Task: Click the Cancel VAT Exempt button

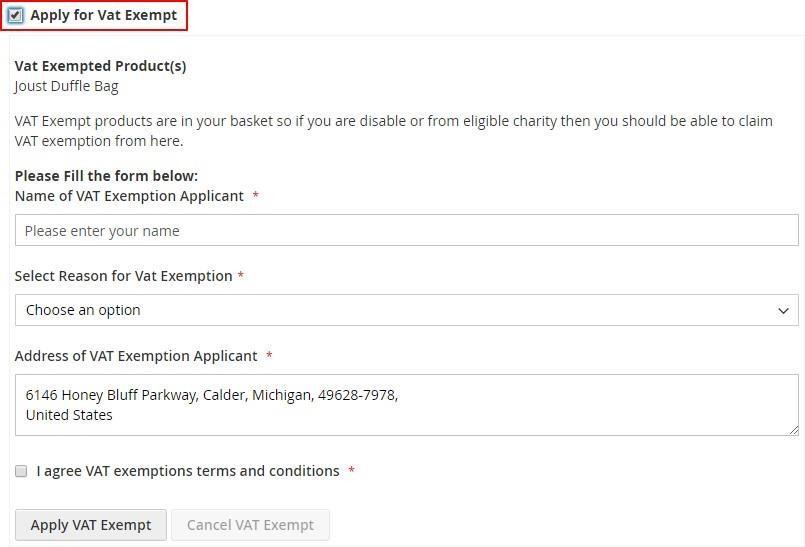Action: tap(250, 525)
